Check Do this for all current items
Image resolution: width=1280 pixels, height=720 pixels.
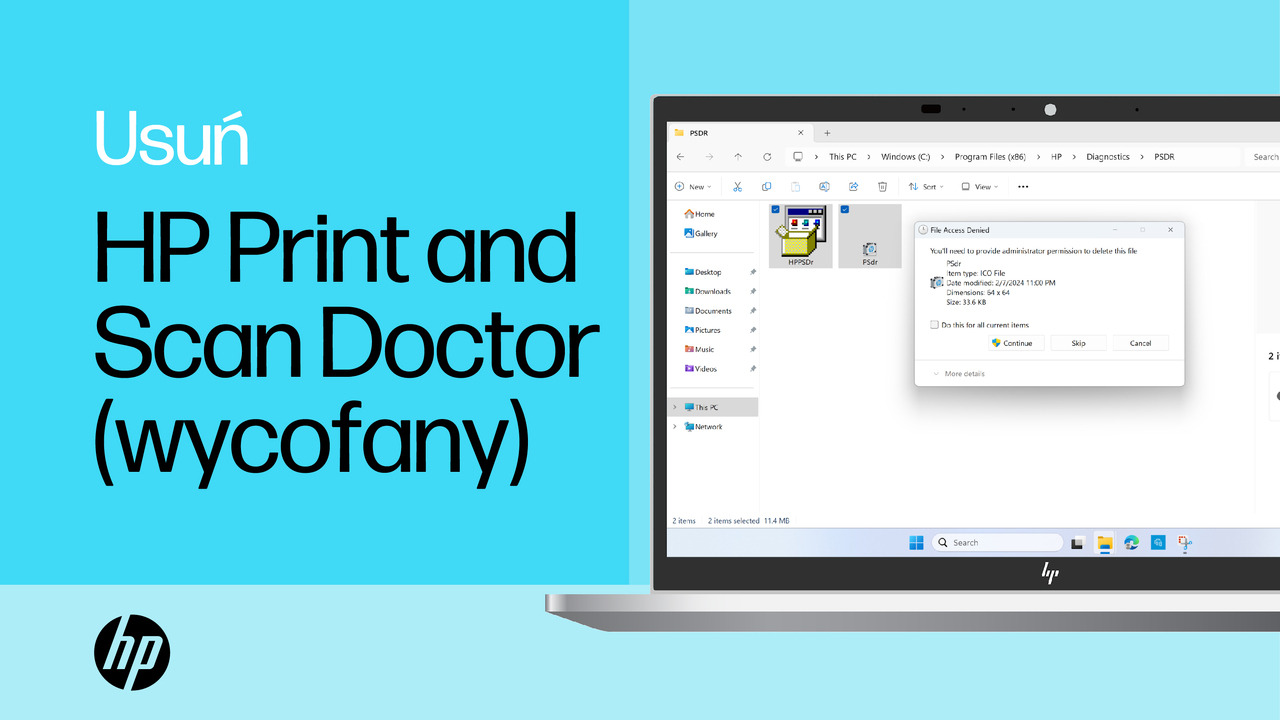coord(936,324)
